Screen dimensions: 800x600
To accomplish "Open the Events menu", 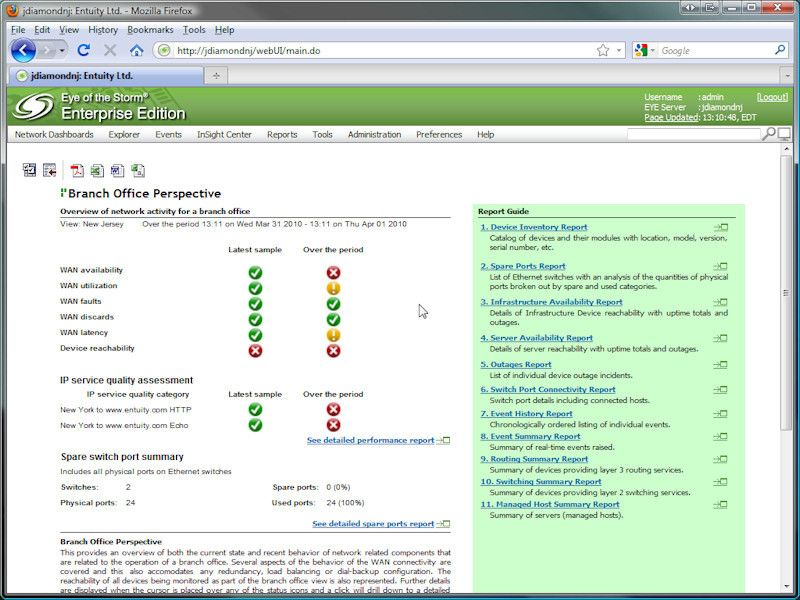I will (x=168, y=134).
